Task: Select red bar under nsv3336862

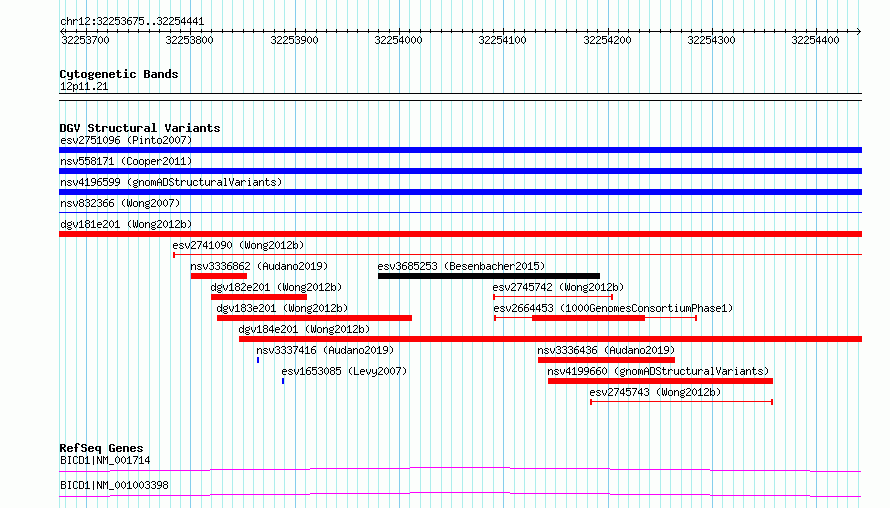Action: pyautogui.click(x=219, y=276)
